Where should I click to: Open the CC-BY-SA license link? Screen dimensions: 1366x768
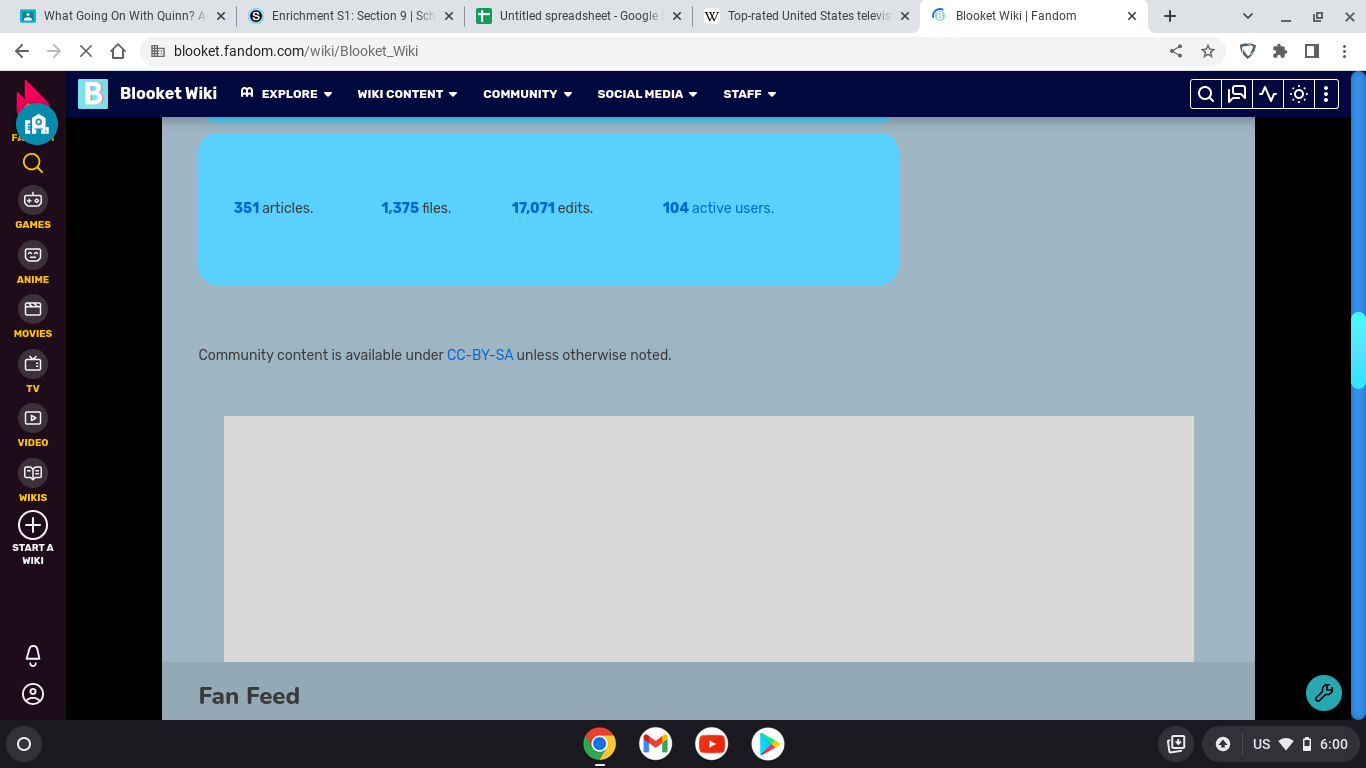tap(479, 355)
